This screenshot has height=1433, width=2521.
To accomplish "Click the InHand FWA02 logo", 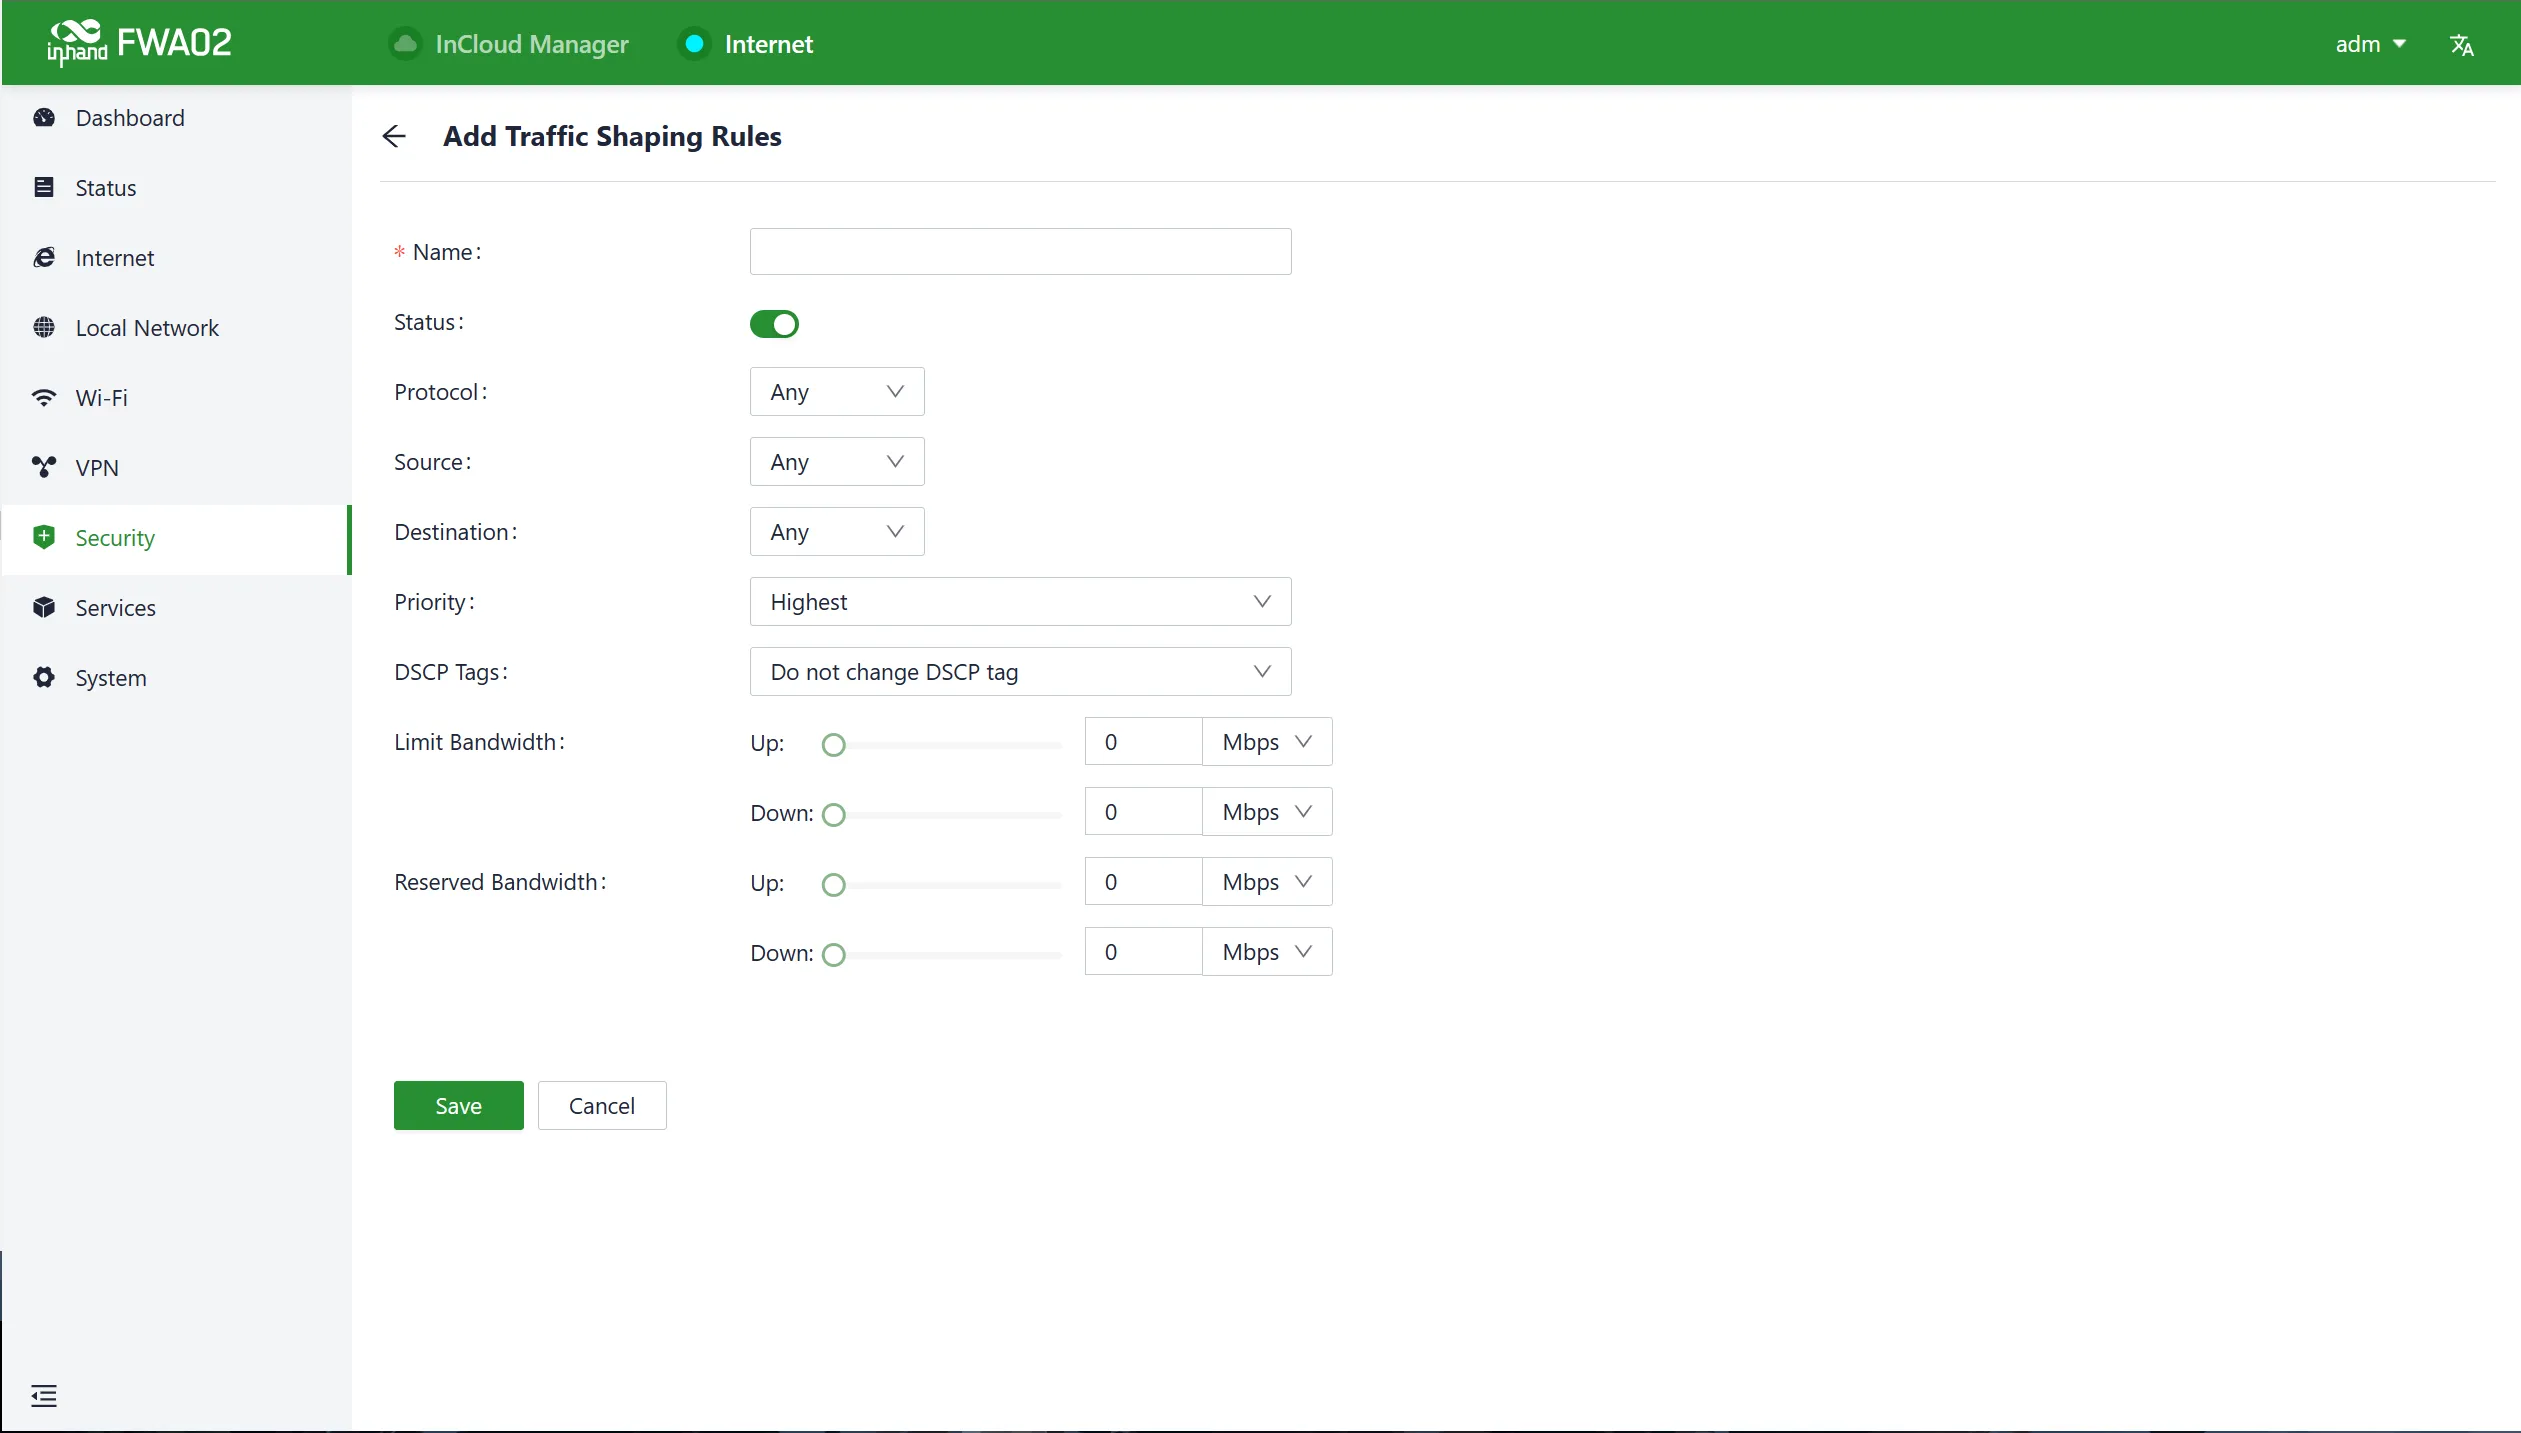I will pyautogui.click(x=139, y=43).
